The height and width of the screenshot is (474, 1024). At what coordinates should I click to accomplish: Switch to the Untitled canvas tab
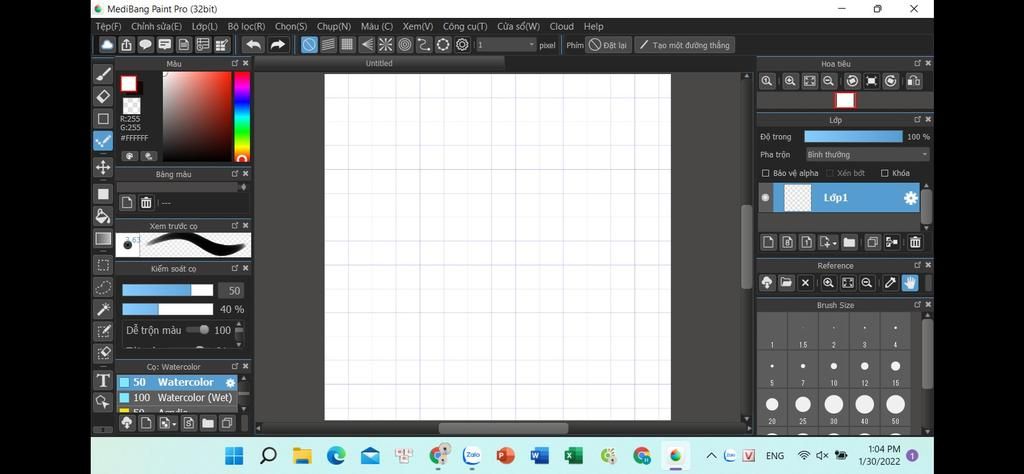379,63
